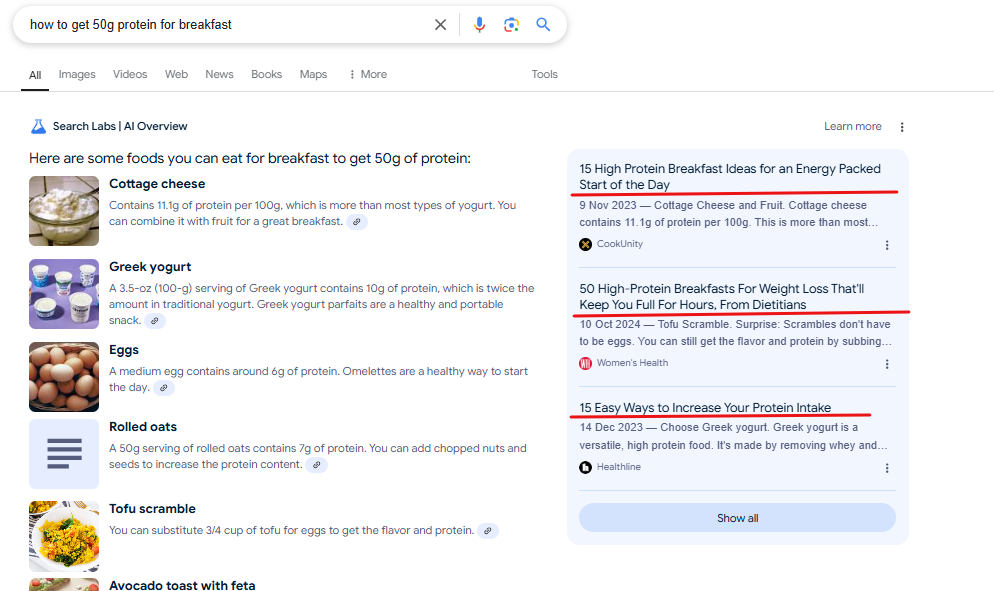The height and width of the screenshot is (591, 994).
Task: Open the link icon next to Cottage cheese
Action: [357, 221]
